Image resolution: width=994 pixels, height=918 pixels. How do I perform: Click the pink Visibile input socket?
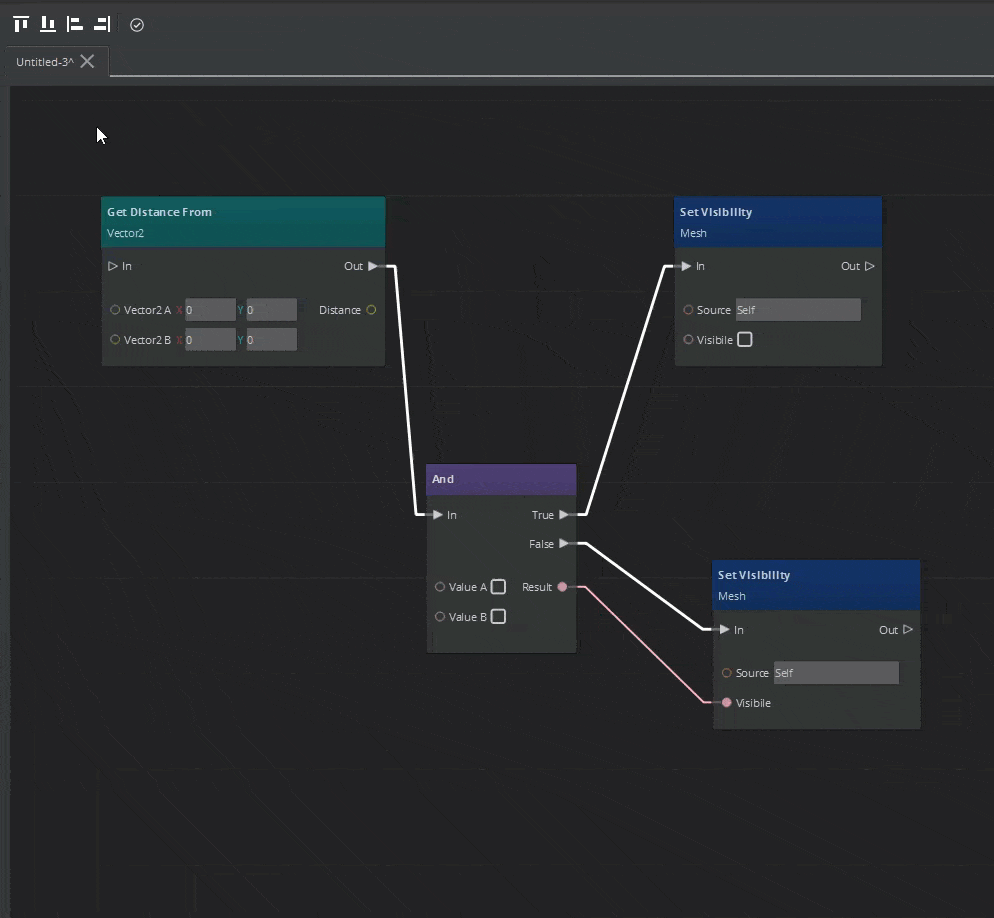(726, 703)
